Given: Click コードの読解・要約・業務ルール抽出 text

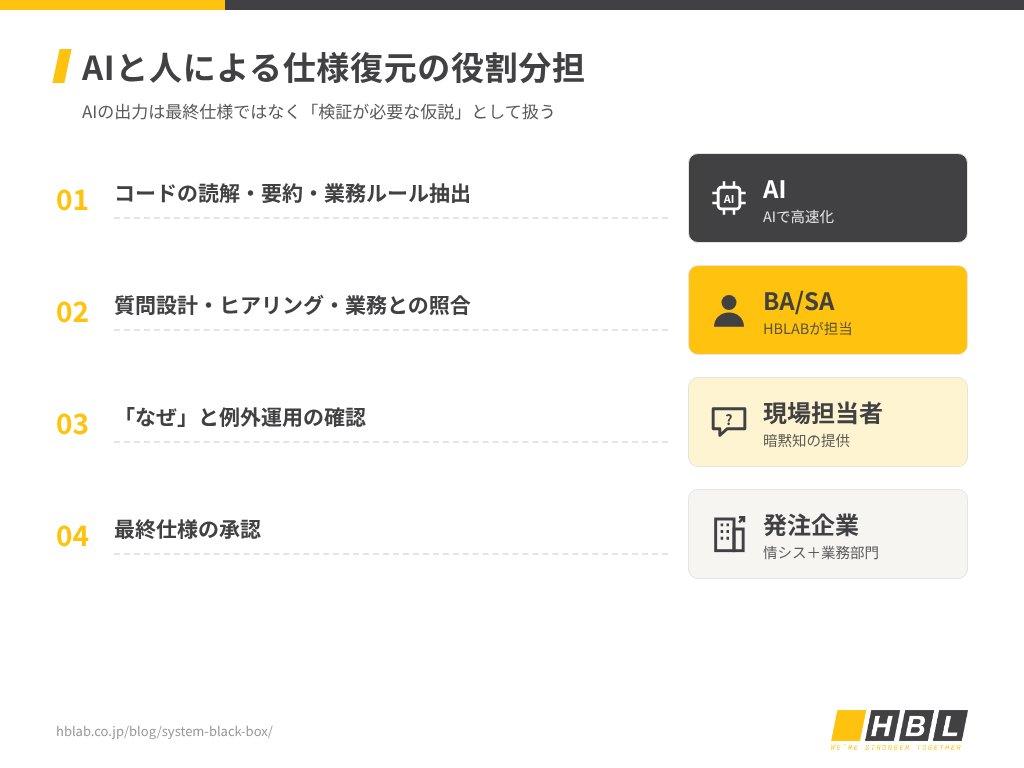Looking at the screenshot, I should point(293,194).
